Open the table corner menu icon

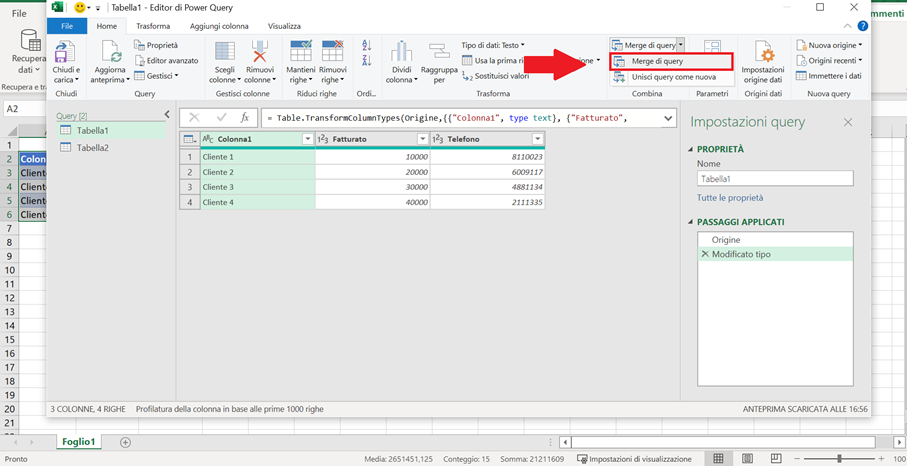(190, 139)
